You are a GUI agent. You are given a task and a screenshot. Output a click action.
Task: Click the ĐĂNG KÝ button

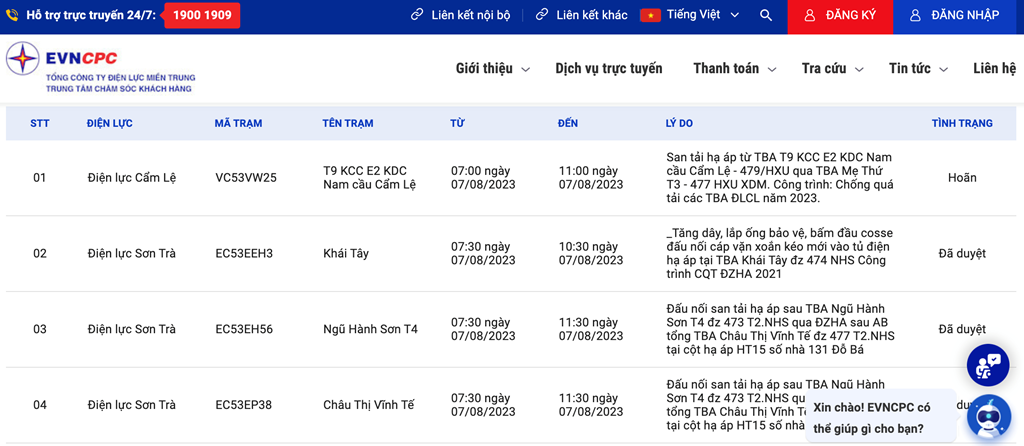(840, 16)
